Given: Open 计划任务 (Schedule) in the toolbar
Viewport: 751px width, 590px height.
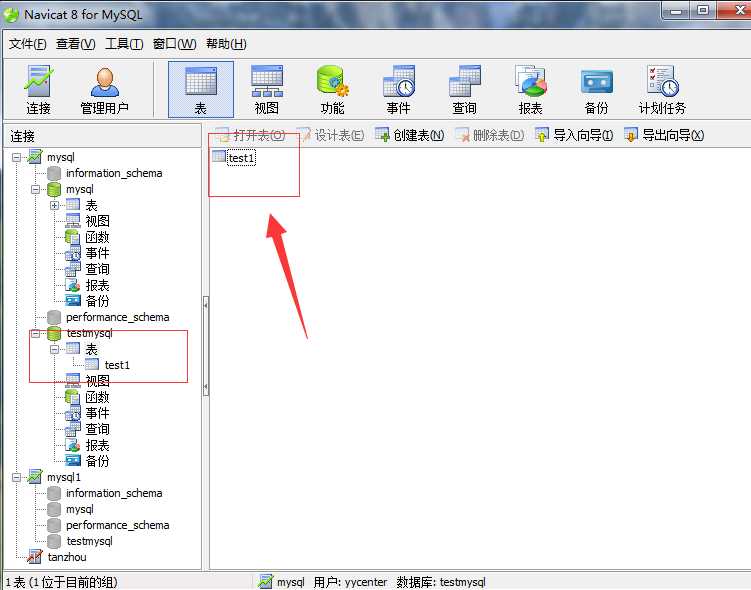Looking at the screenshot, I should click(662, 90).
